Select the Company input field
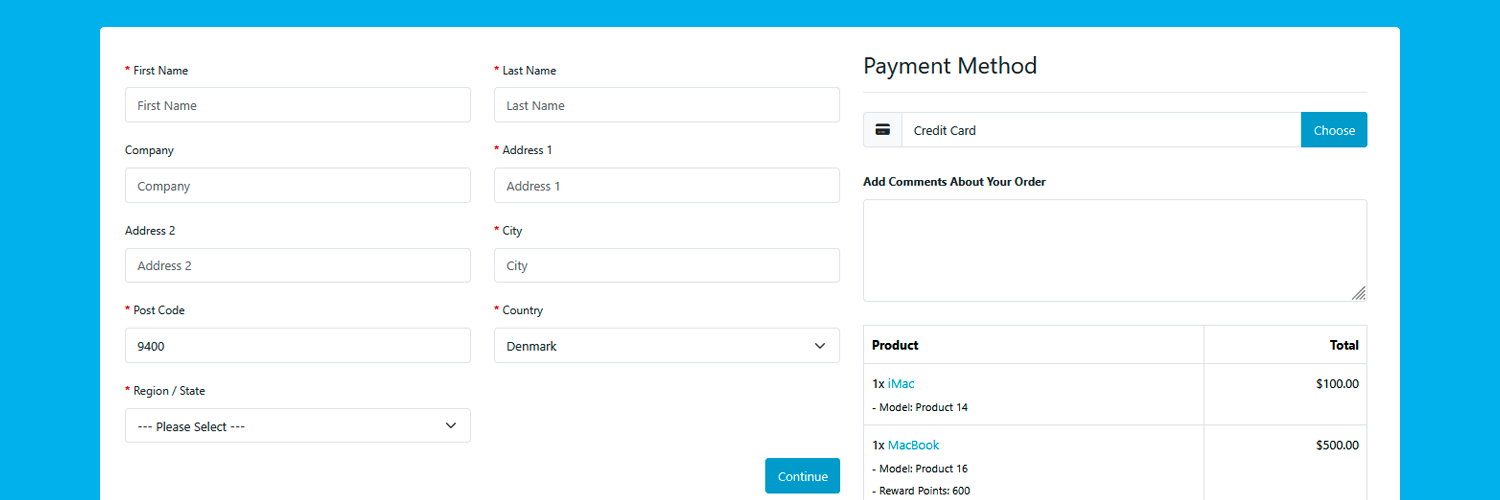 tap(297, 186)
